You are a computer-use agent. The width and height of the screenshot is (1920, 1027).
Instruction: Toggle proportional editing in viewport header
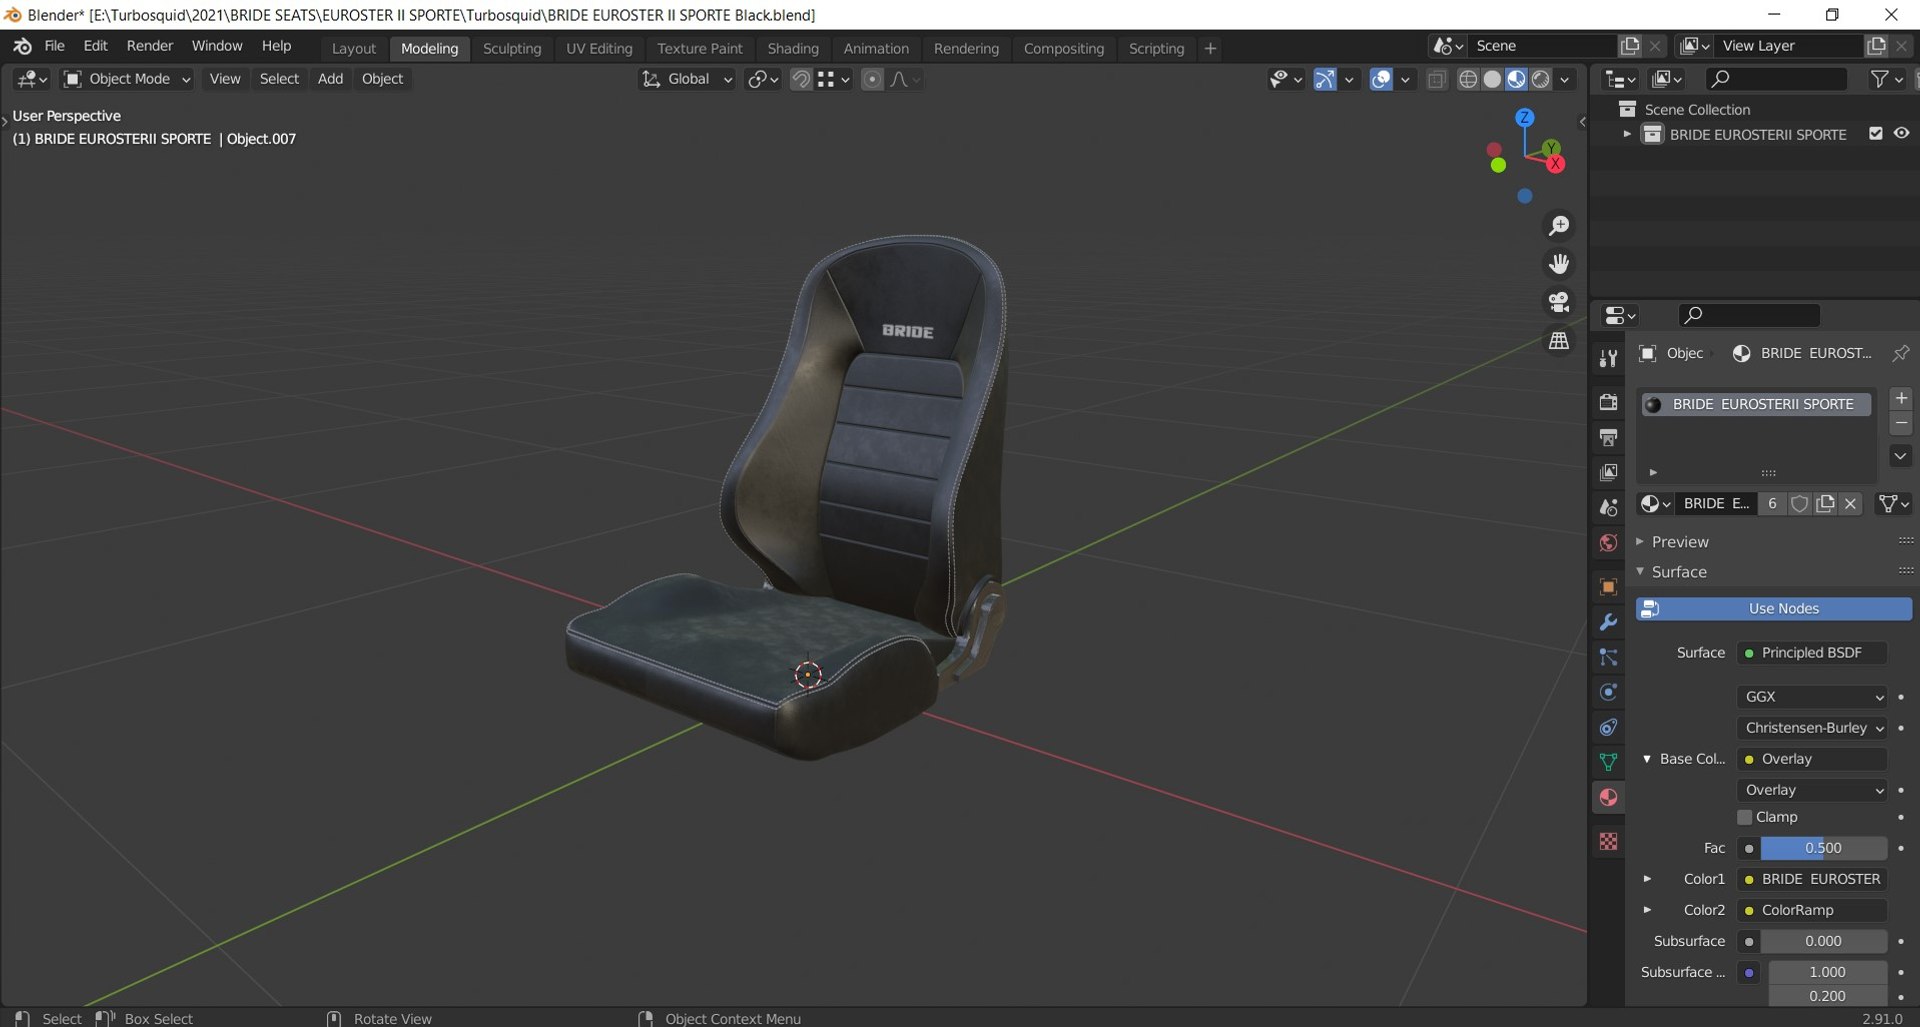click(872, 79)
